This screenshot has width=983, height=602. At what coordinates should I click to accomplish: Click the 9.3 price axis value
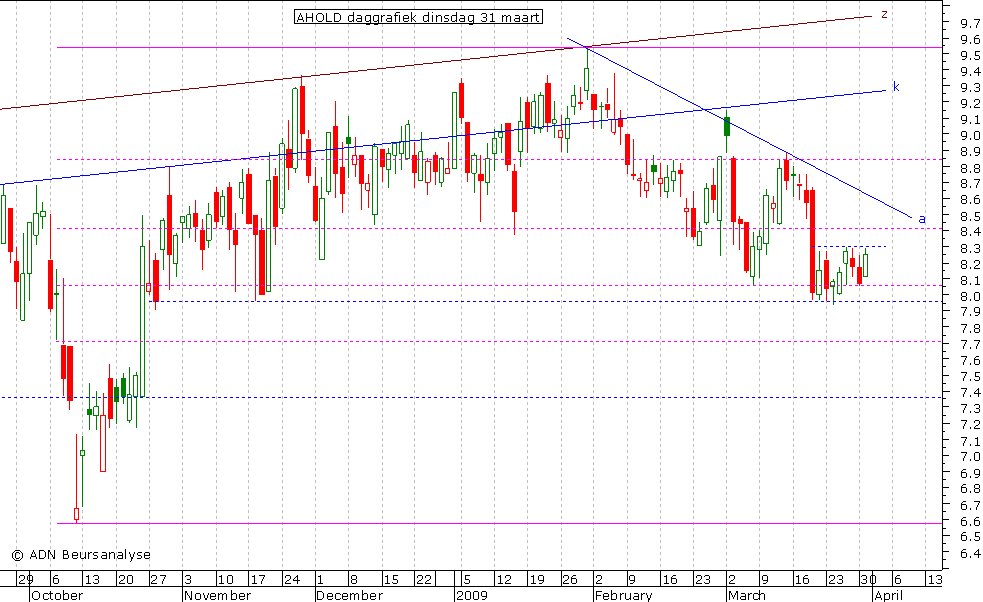pyautogui.click(x=970, y=88)
